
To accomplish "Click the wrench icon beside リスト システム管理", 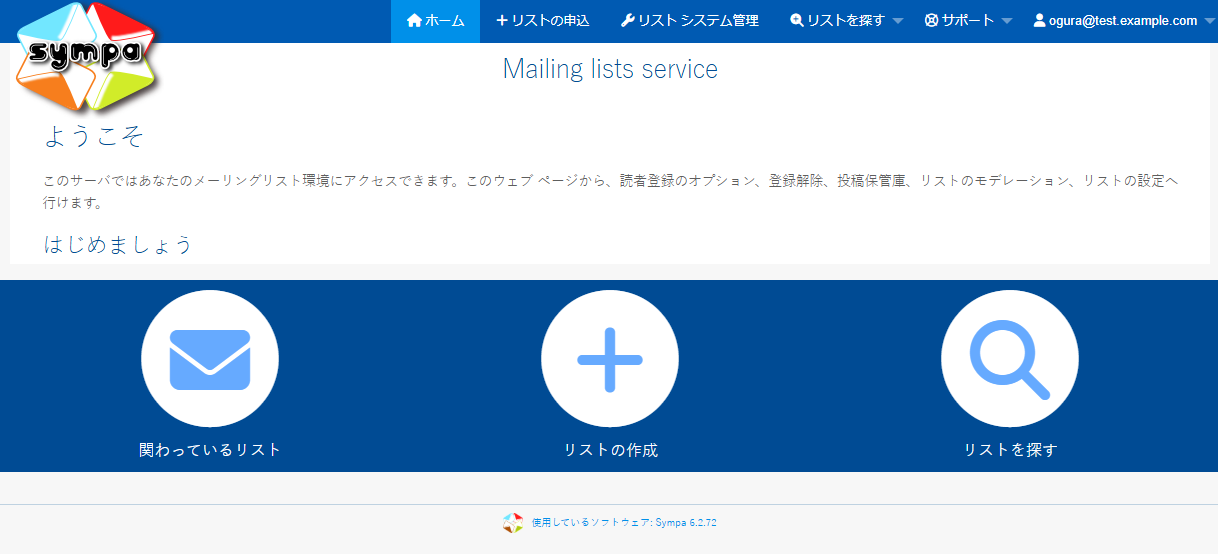I will click(x=627, y=20).
